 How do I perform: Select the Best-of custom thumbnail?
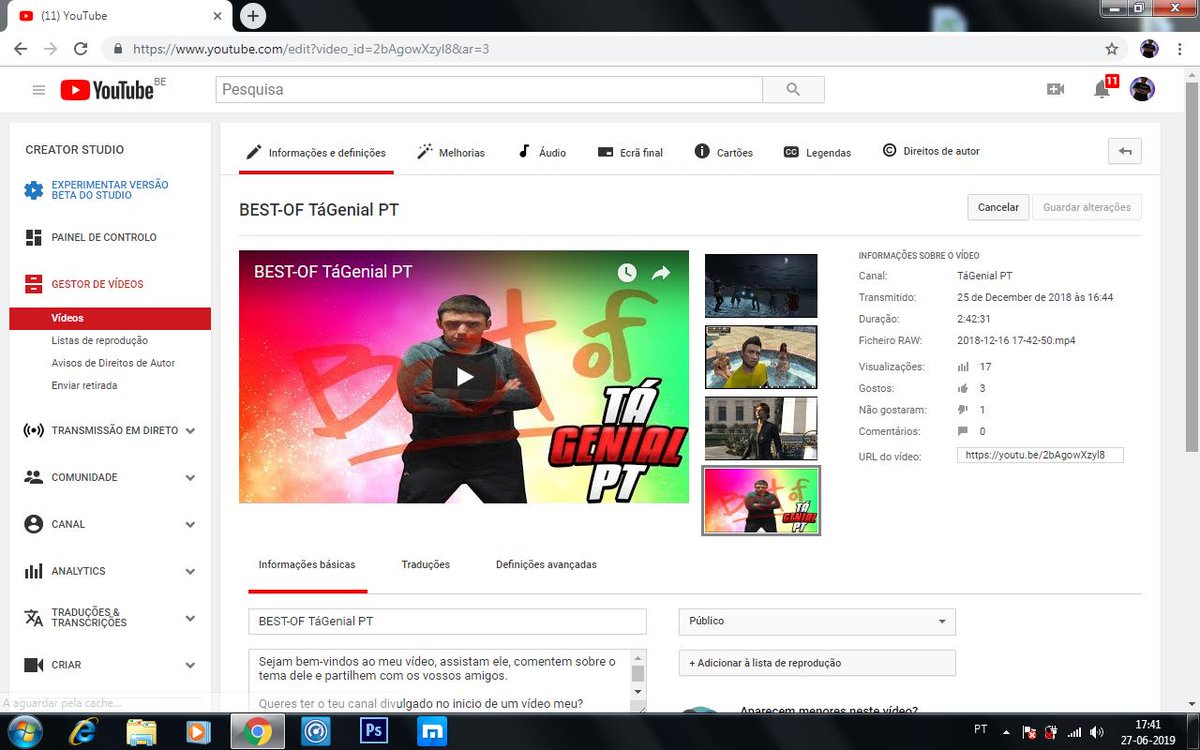761,500
